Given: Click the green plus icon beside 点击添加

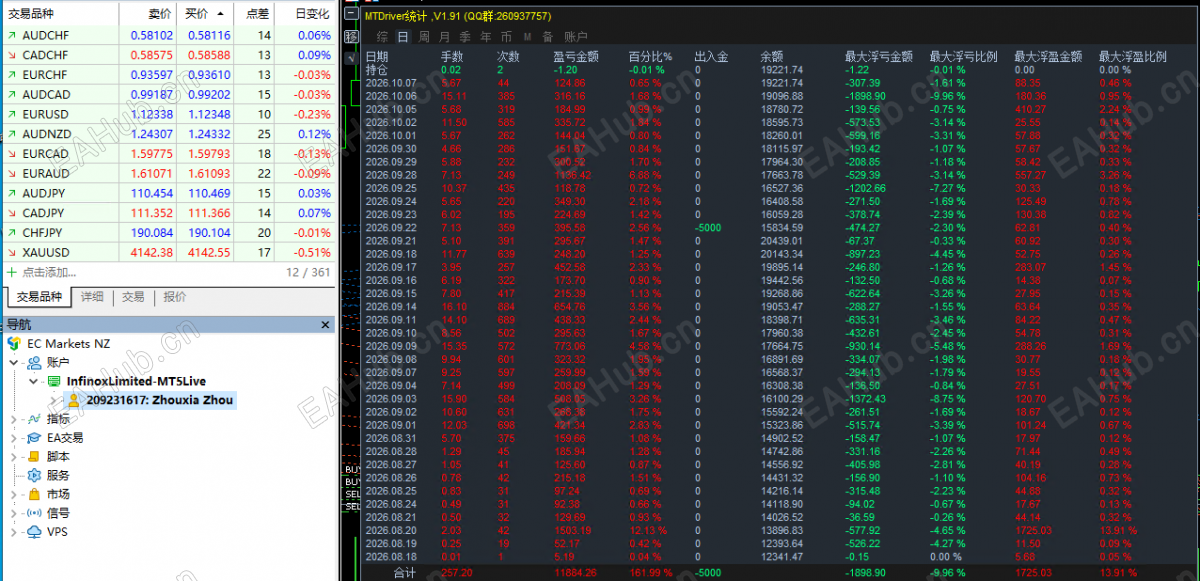Looking at the screenshot, I should (x=12, y=272).
